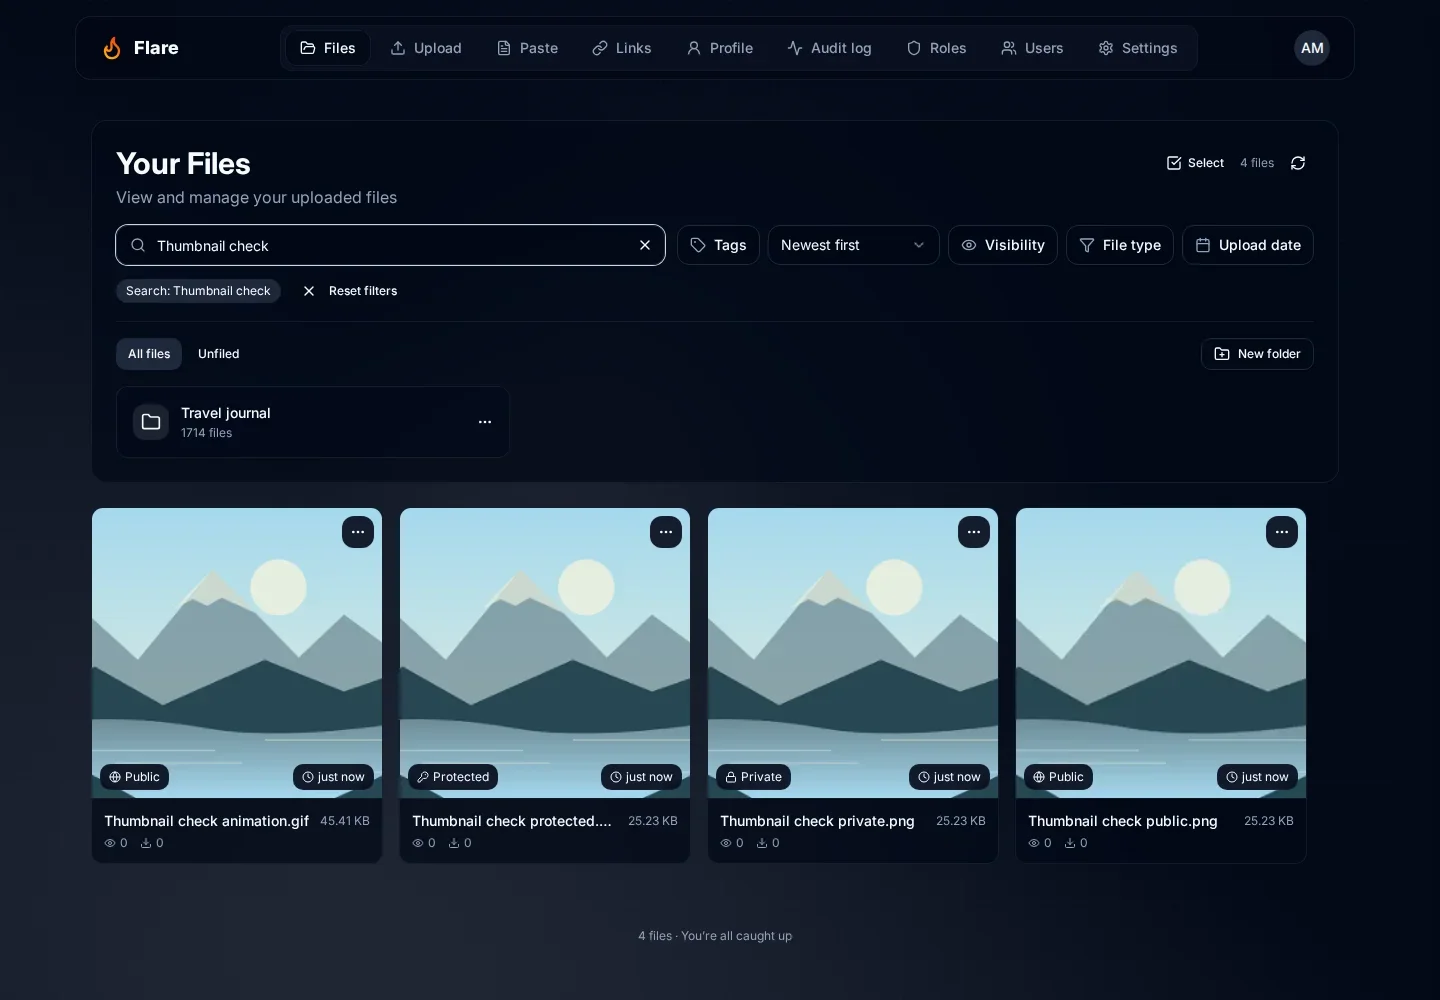Open the Users page

1032,48
